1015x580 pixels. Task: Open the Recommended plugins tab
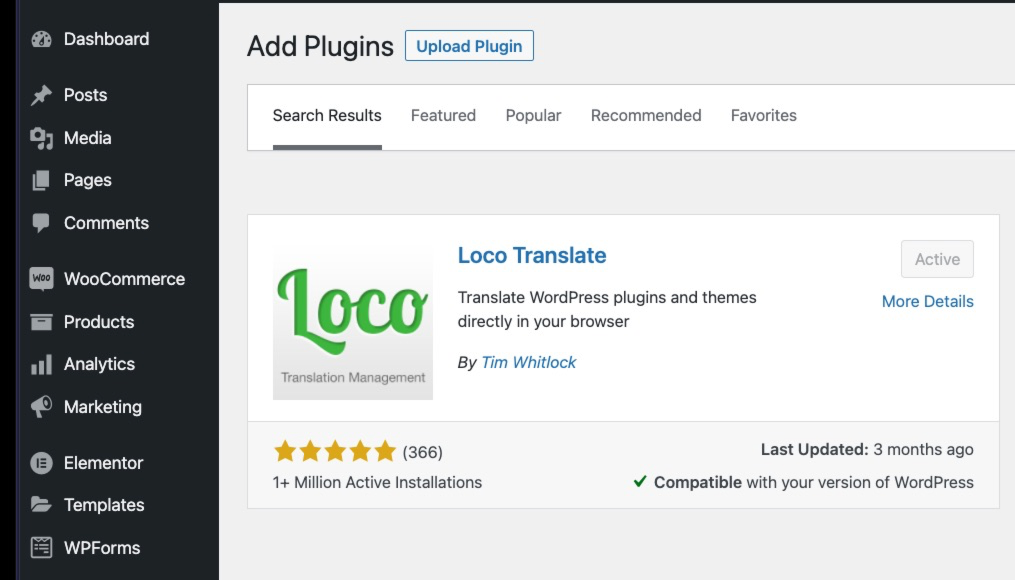coord(646,115)
